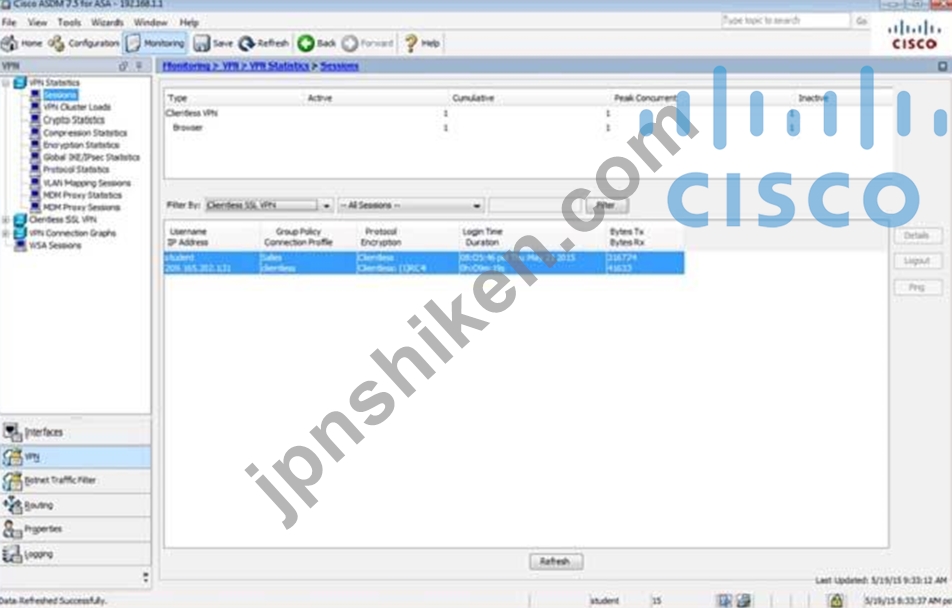This screenshot has height=608, width=952.
Task: Open the Logging monitoring section
Action: point(75,554)
